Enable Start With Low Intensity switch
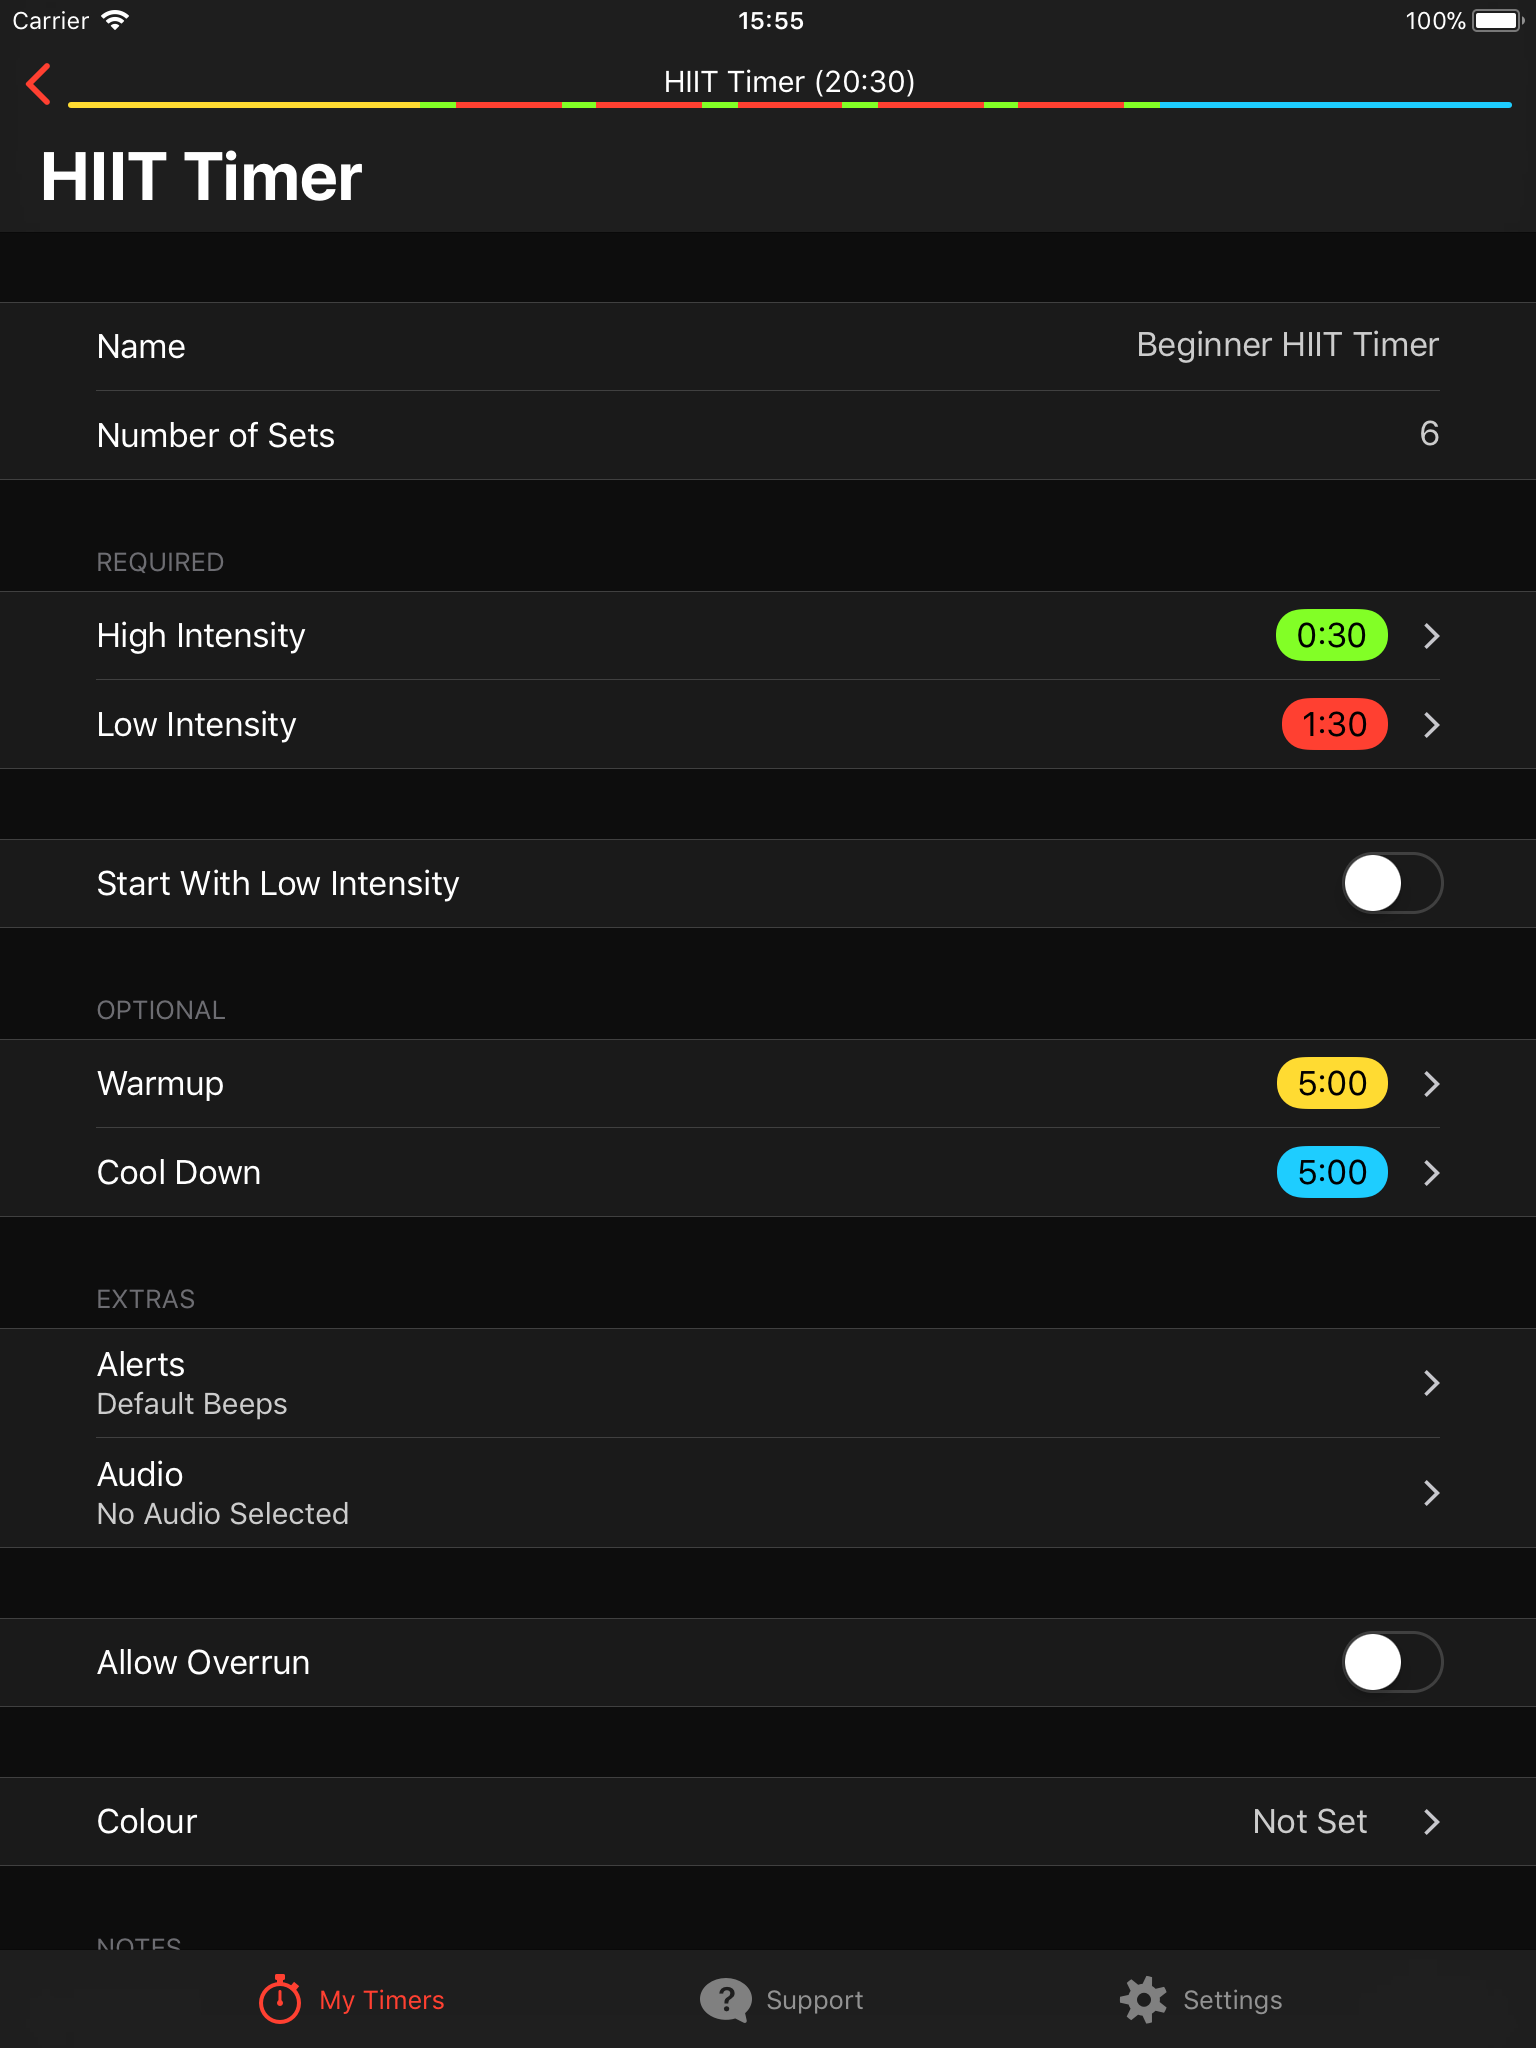This screenshot has height=2048, width=1536. coord(1392,883)
